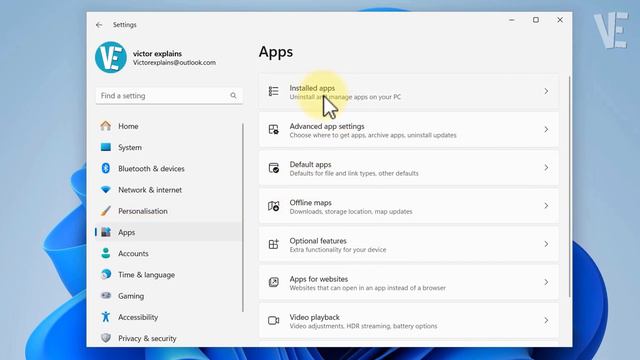
Task: Go to System settings
Action: 130,147
